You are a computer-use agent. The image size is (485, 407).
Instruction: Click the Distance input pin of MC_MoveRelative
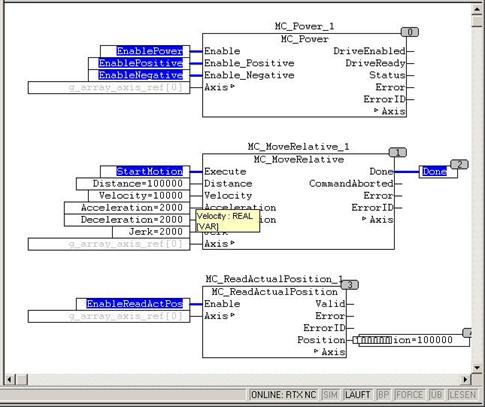(x=228, y=184)
